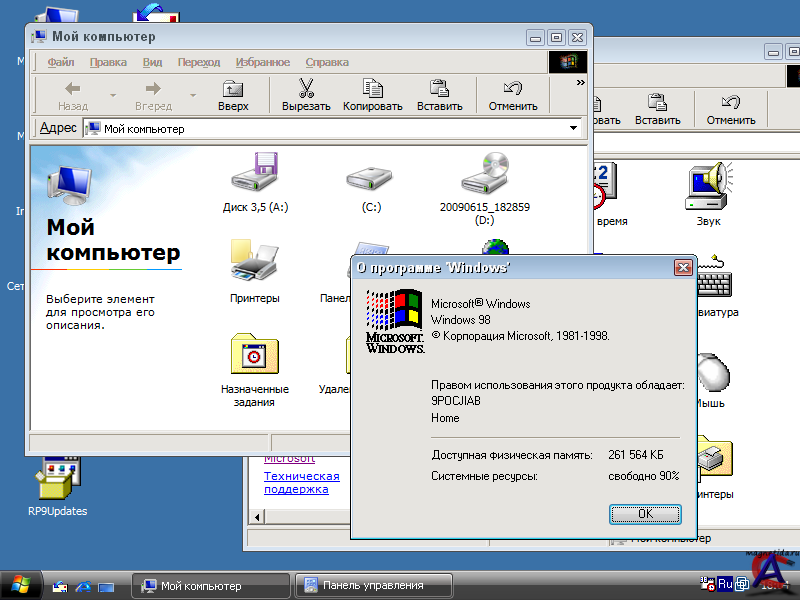The width and height of the screenshot is (800, 600).
Task: Open Принтеры folder in Мой компьютер
Action: pos(254,263)
